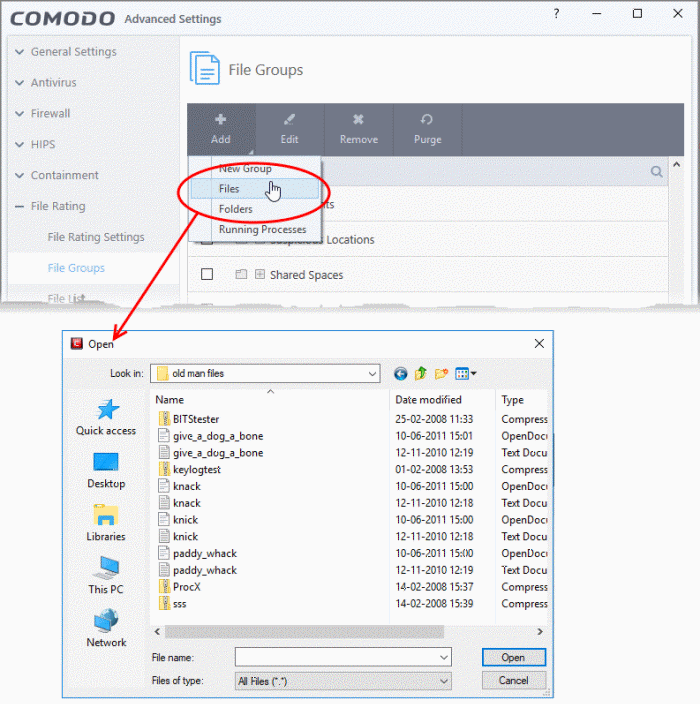Open File Rating Settings page
Viewport: 700px width, 704px height.
point(96,237)
